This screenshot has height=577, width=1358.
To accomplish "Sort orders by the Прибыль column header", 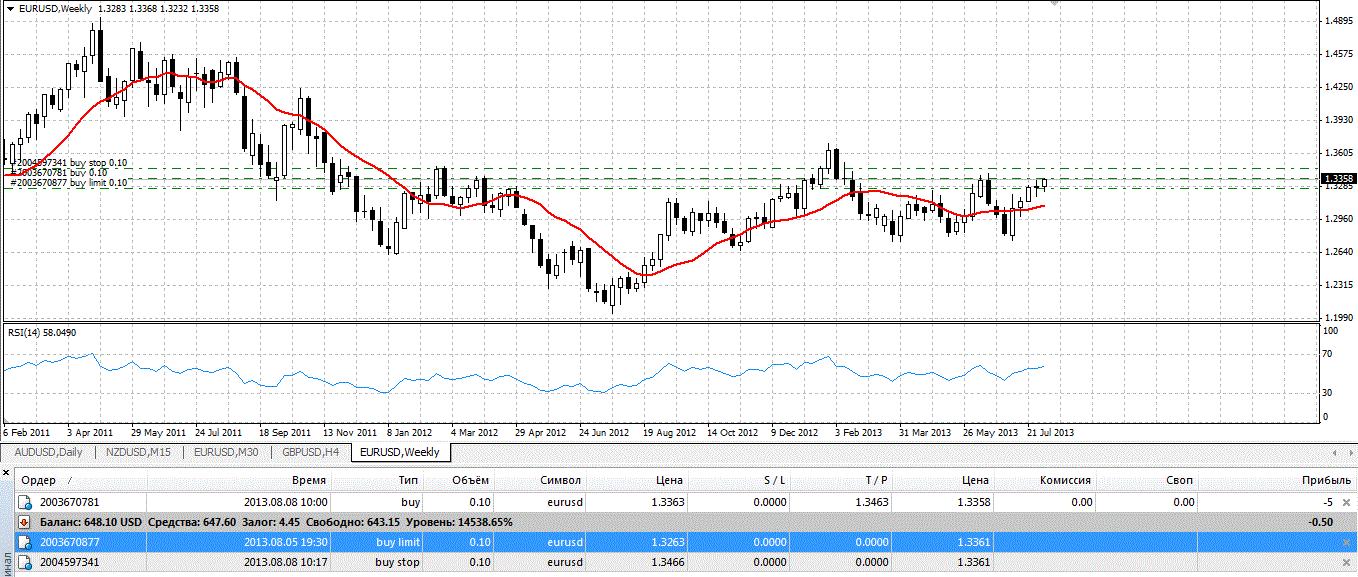I will [x=1320, y=481].
